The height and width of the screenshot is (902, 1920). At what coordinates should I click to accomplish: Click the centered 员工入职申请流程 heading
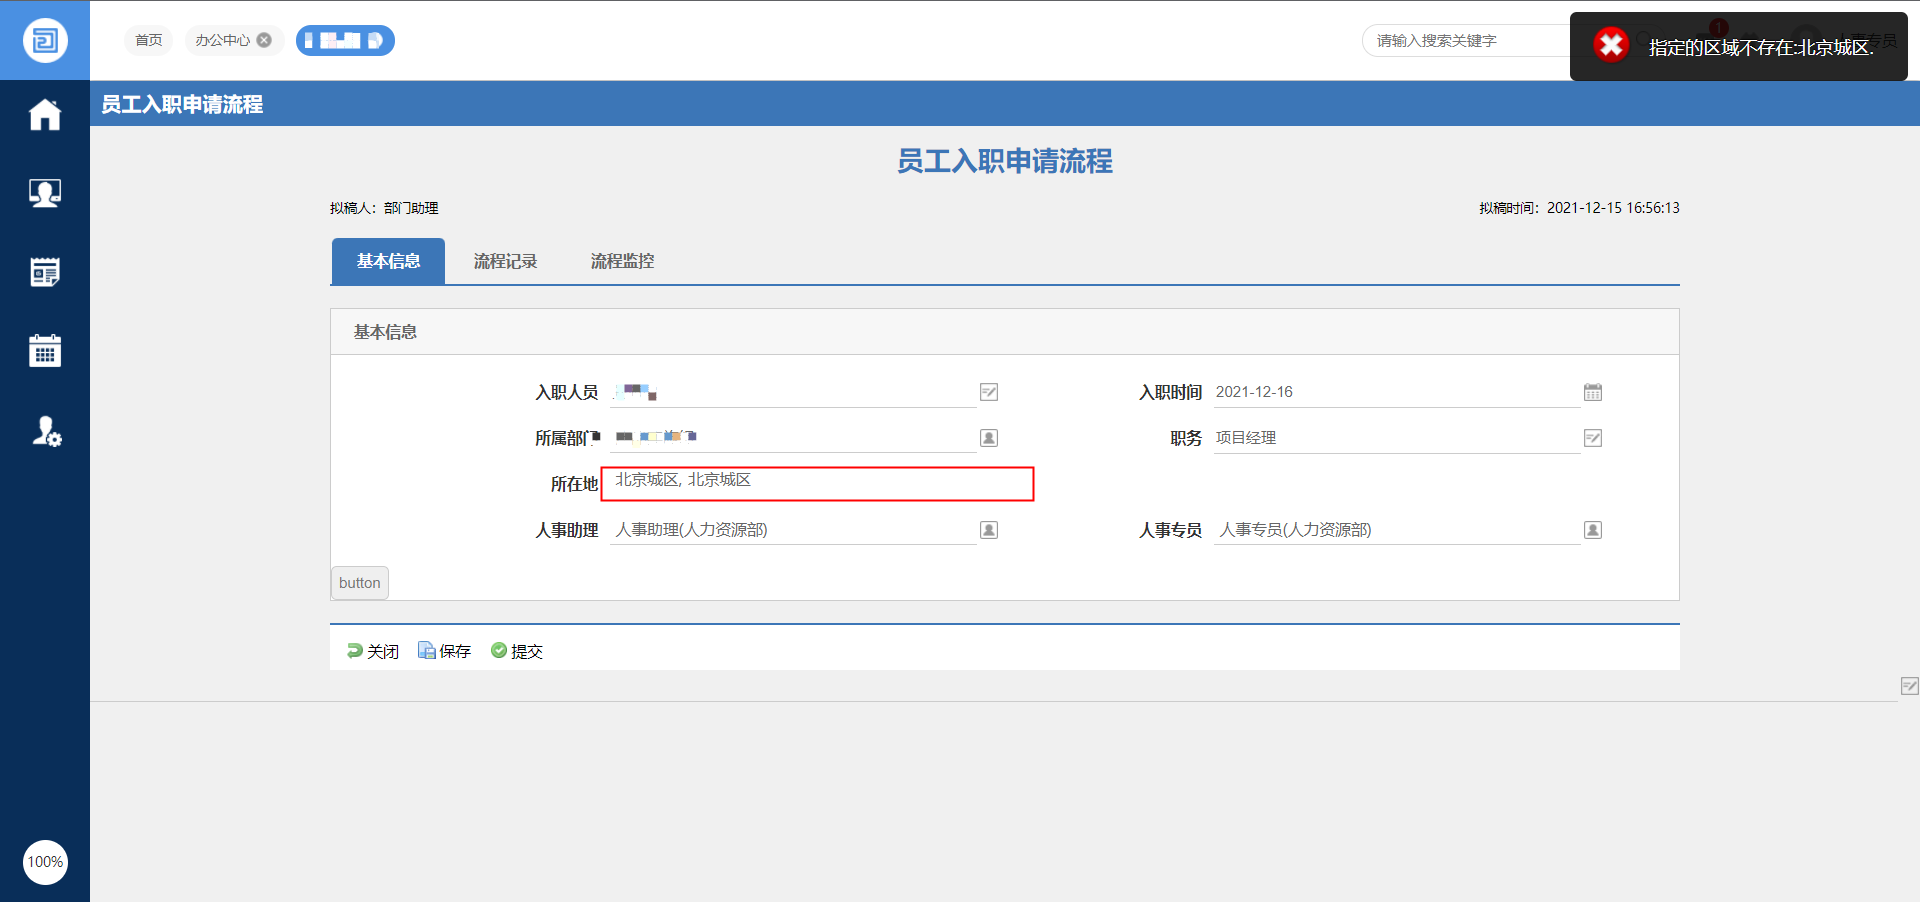[x=1005, y=161]
